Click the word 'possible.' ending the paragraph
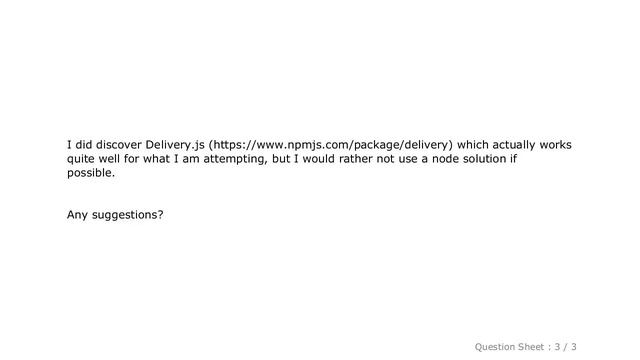Image resolution: width=640 pixels, height=360 pixels. (91, 173)
